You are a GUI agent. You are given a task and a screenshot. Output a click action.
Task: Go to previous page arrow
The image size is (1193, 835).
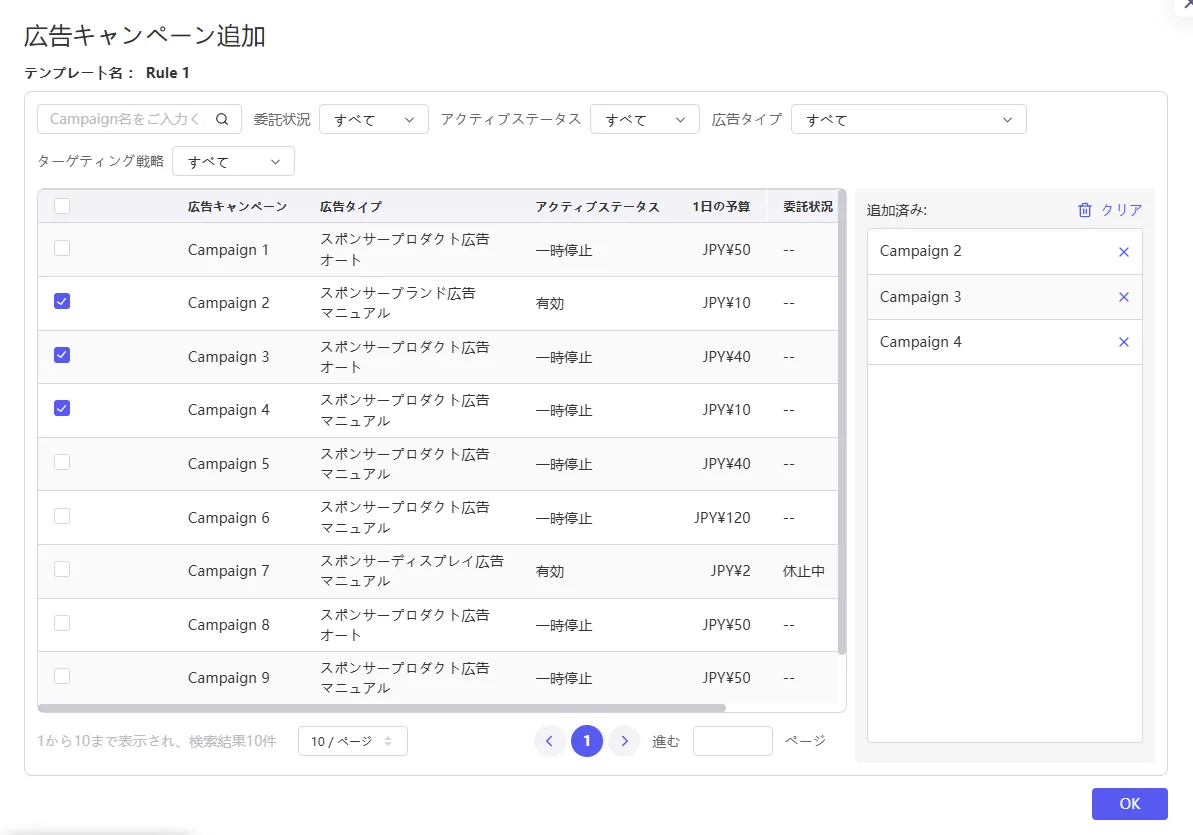pos(549,741)
